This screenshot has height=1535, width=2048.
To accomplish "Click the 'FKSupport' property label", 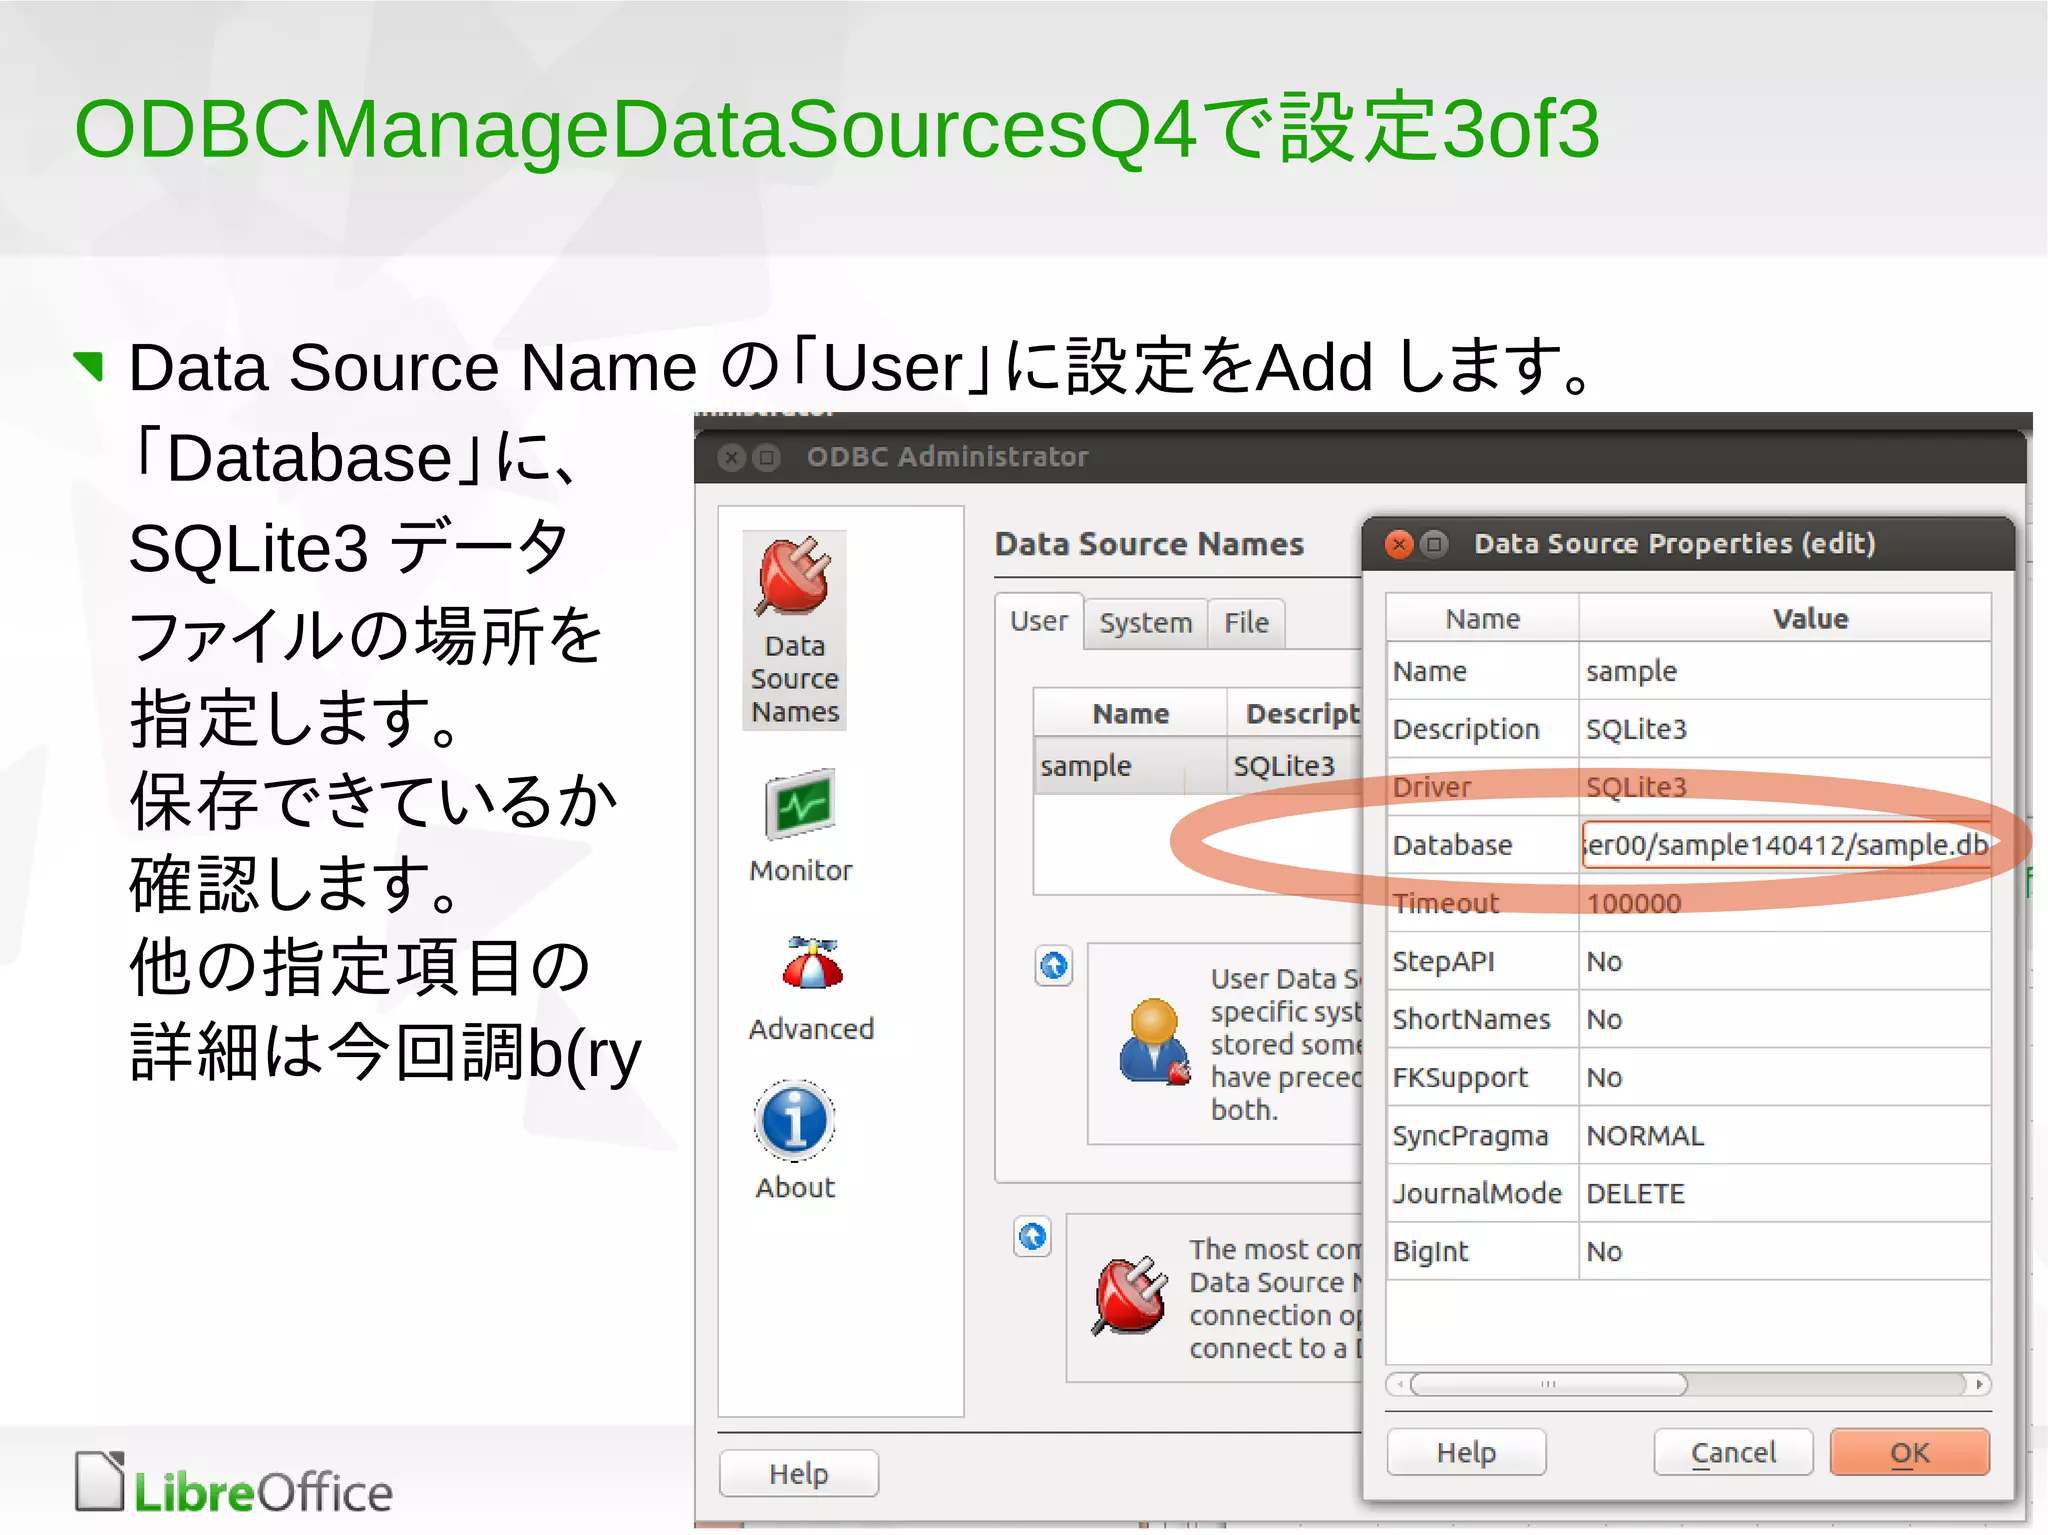I will tap(1460, 1077).
